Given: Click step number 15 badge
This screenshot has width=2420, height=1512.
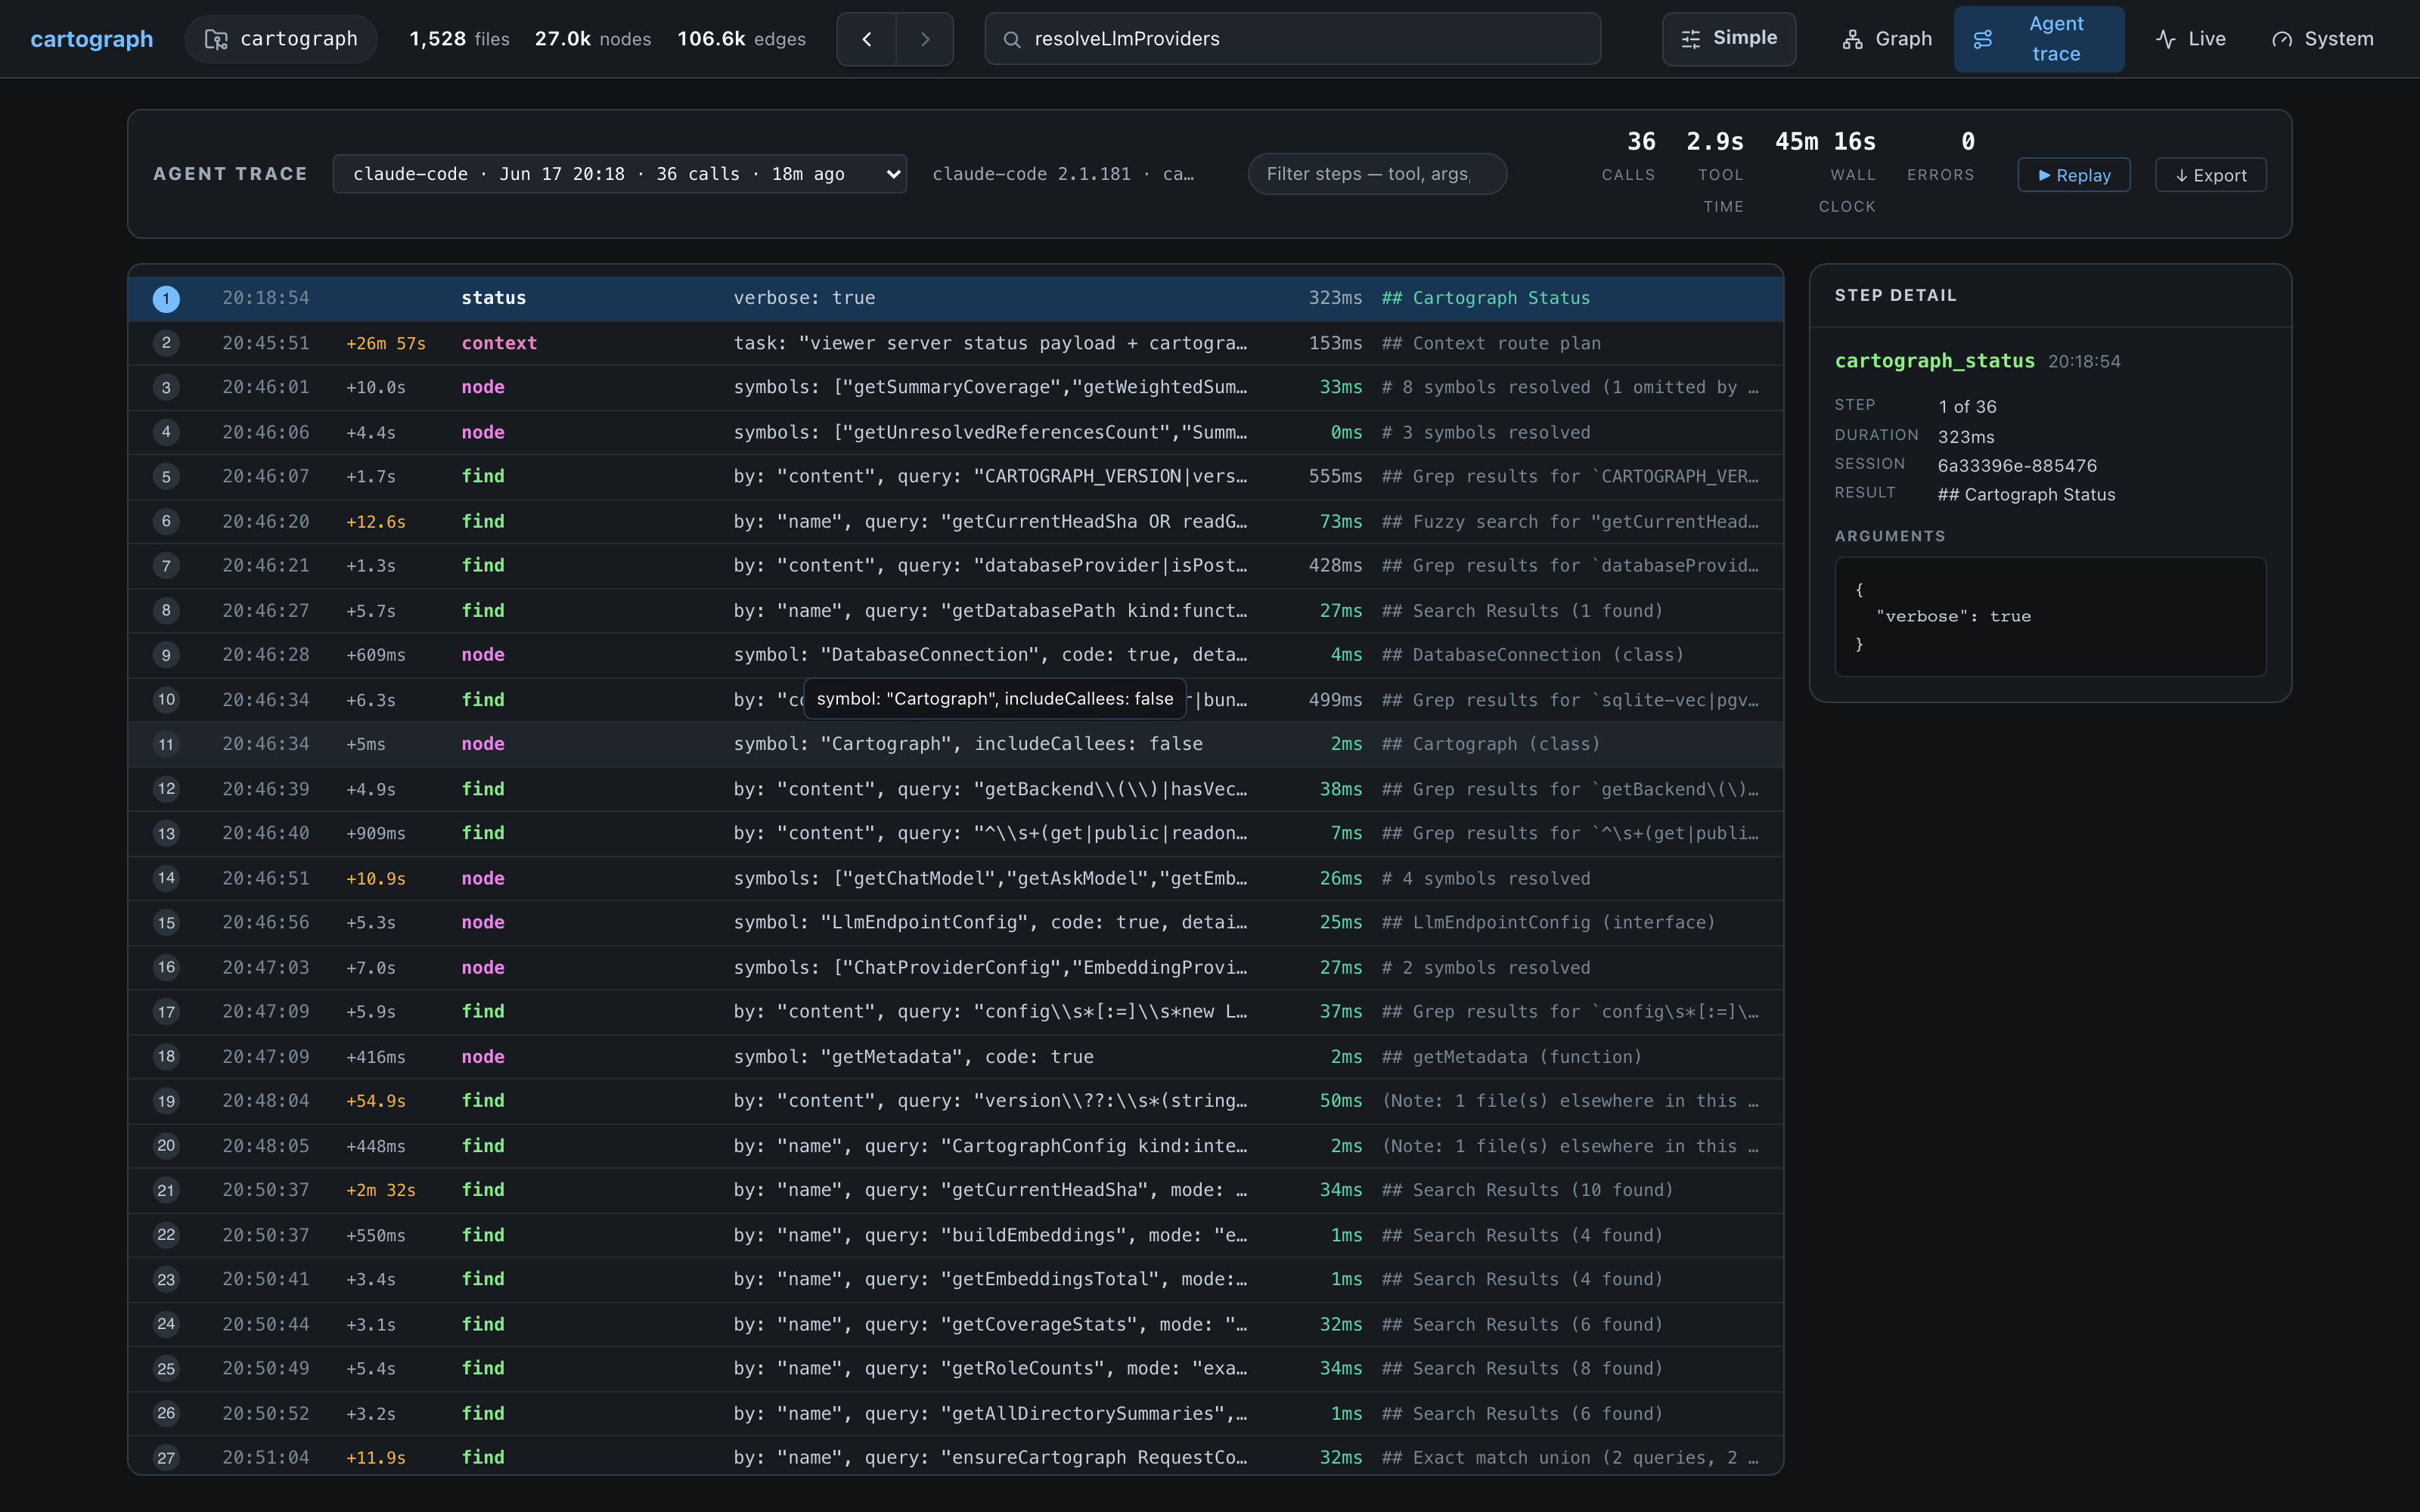Looking at the screenshot, I should click(x=166, y=922).
